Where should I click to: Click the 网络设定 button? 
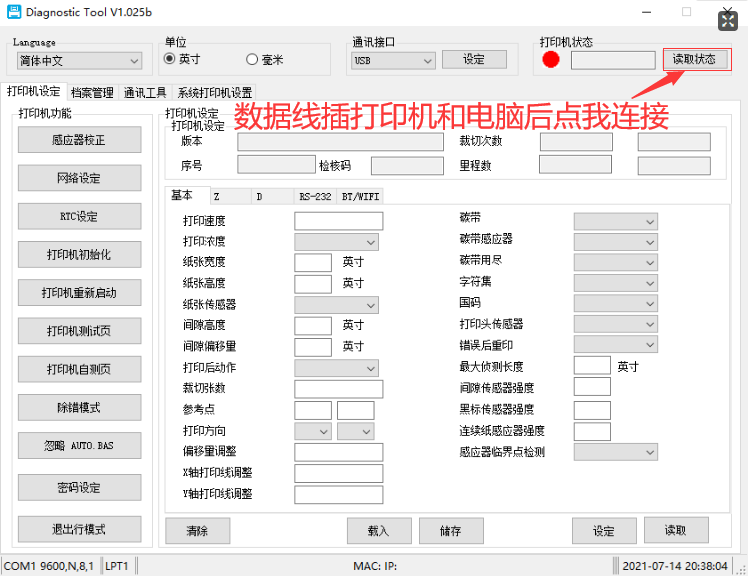(79, 178)
